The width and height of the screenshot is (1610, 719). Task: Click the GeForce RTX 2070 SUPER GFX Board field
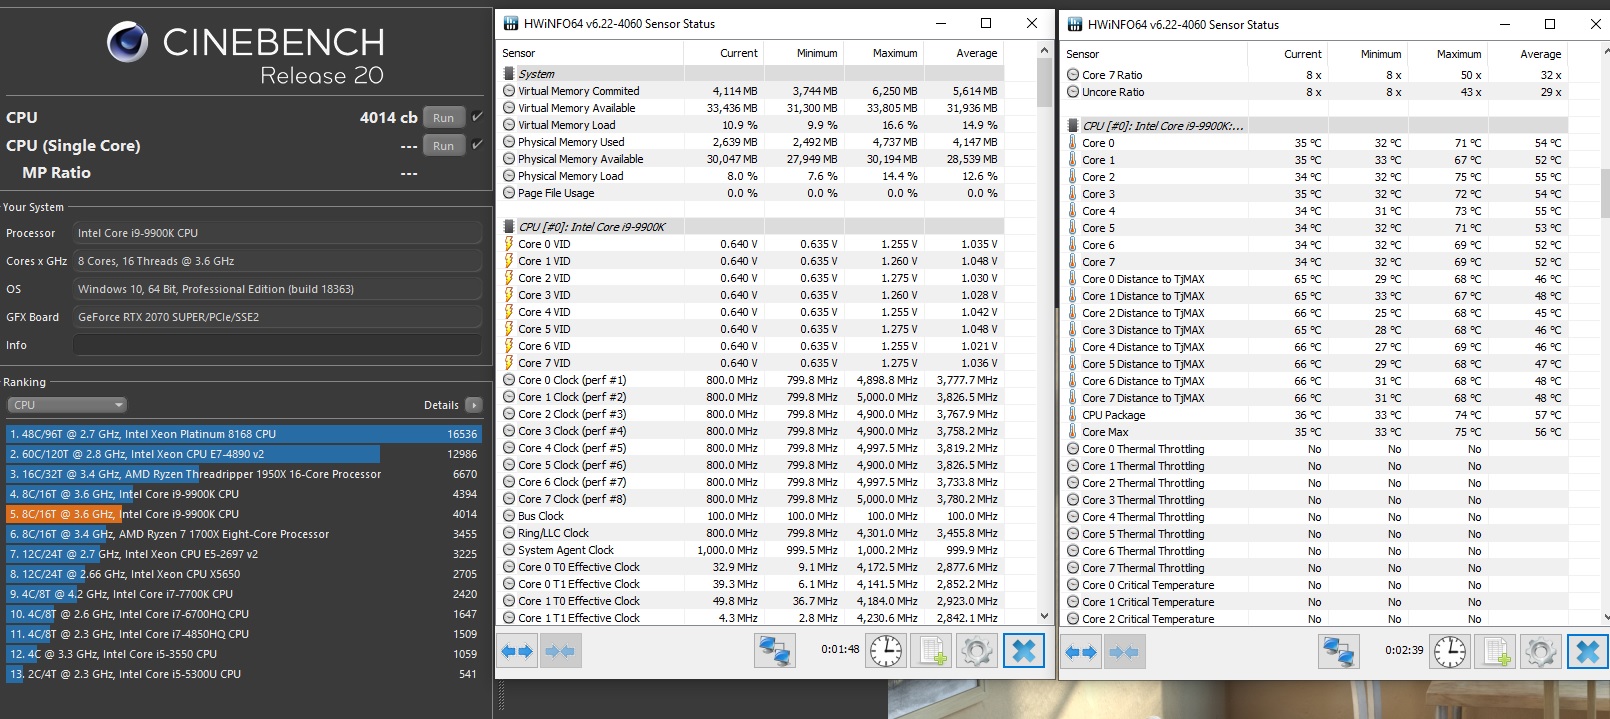pyautogui.click(x=277, y=317)
